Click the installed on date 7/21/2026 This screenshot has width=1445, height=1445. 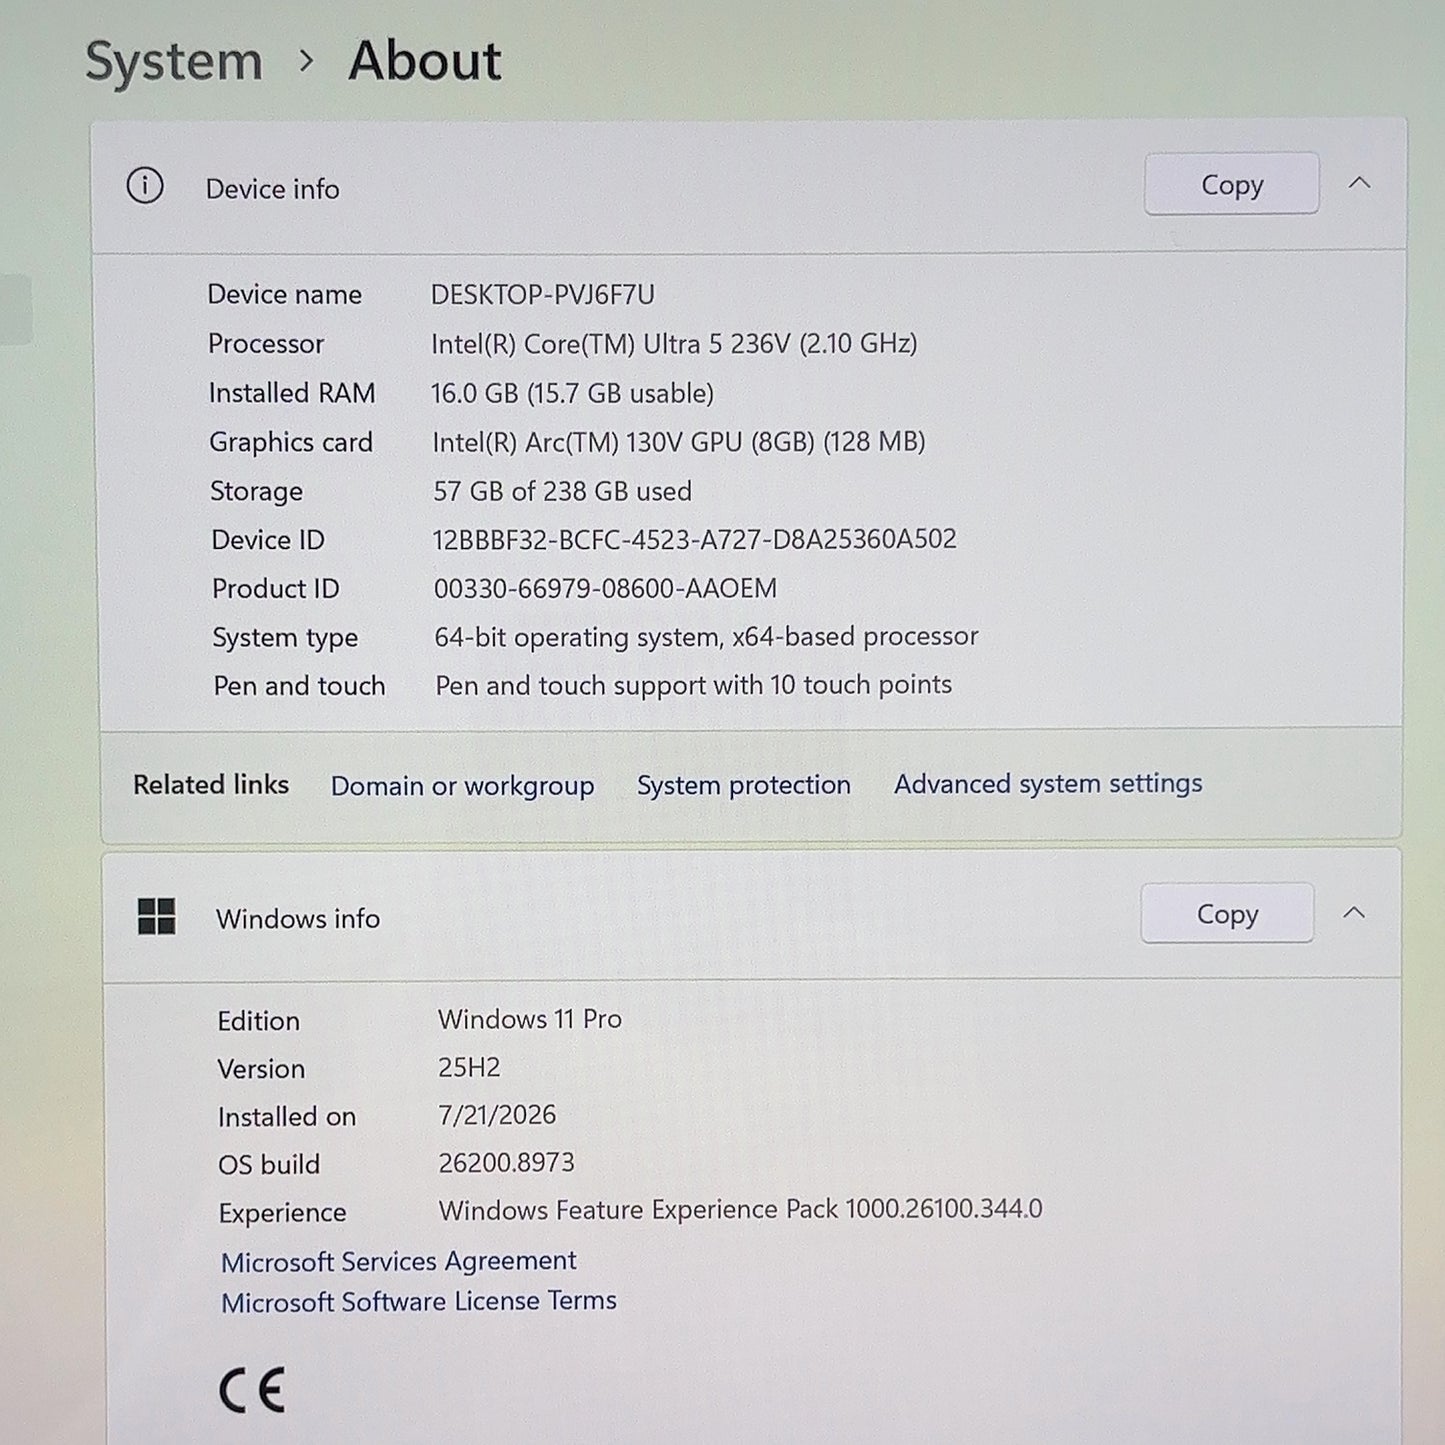(x=497, y=1115)
